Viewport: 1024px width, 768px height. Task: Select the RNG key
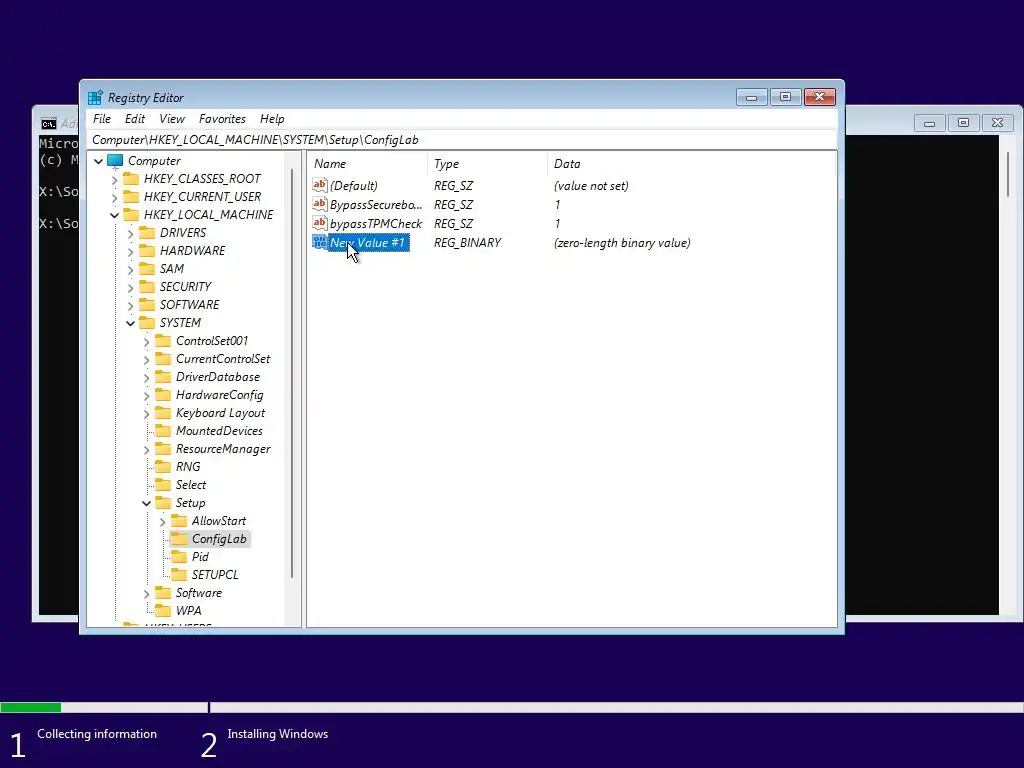(x=188, y=467)
